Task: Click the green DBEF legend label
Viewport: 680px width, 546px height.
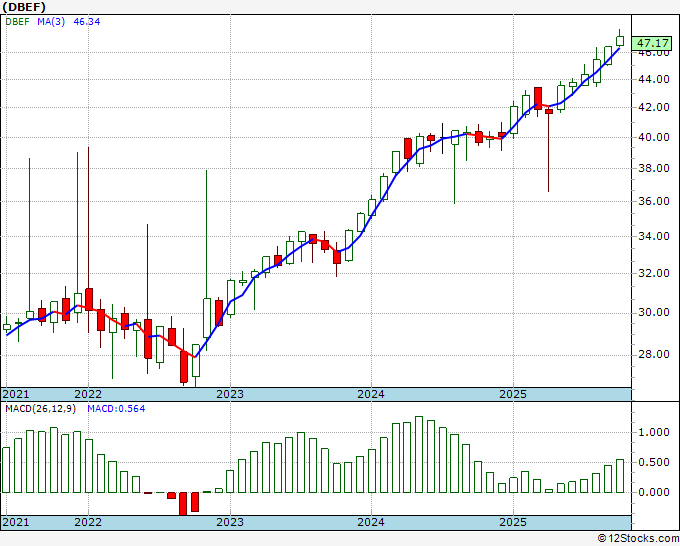Action: tap(17, 22)
